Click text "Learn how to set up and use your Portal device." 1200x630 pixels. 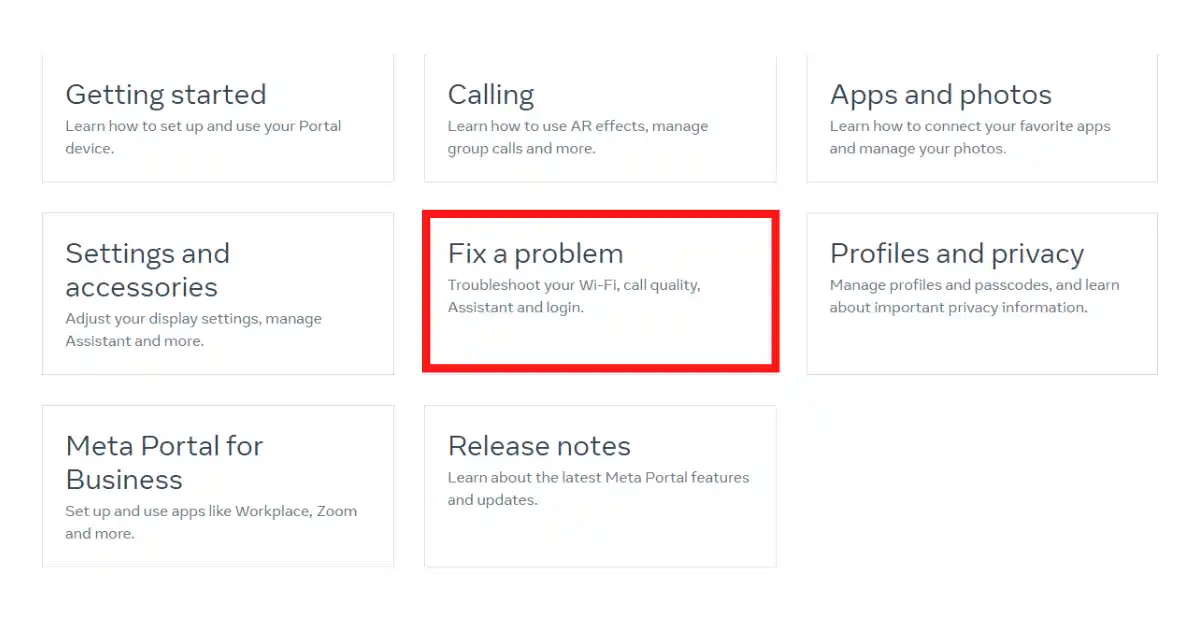[203, 137]
